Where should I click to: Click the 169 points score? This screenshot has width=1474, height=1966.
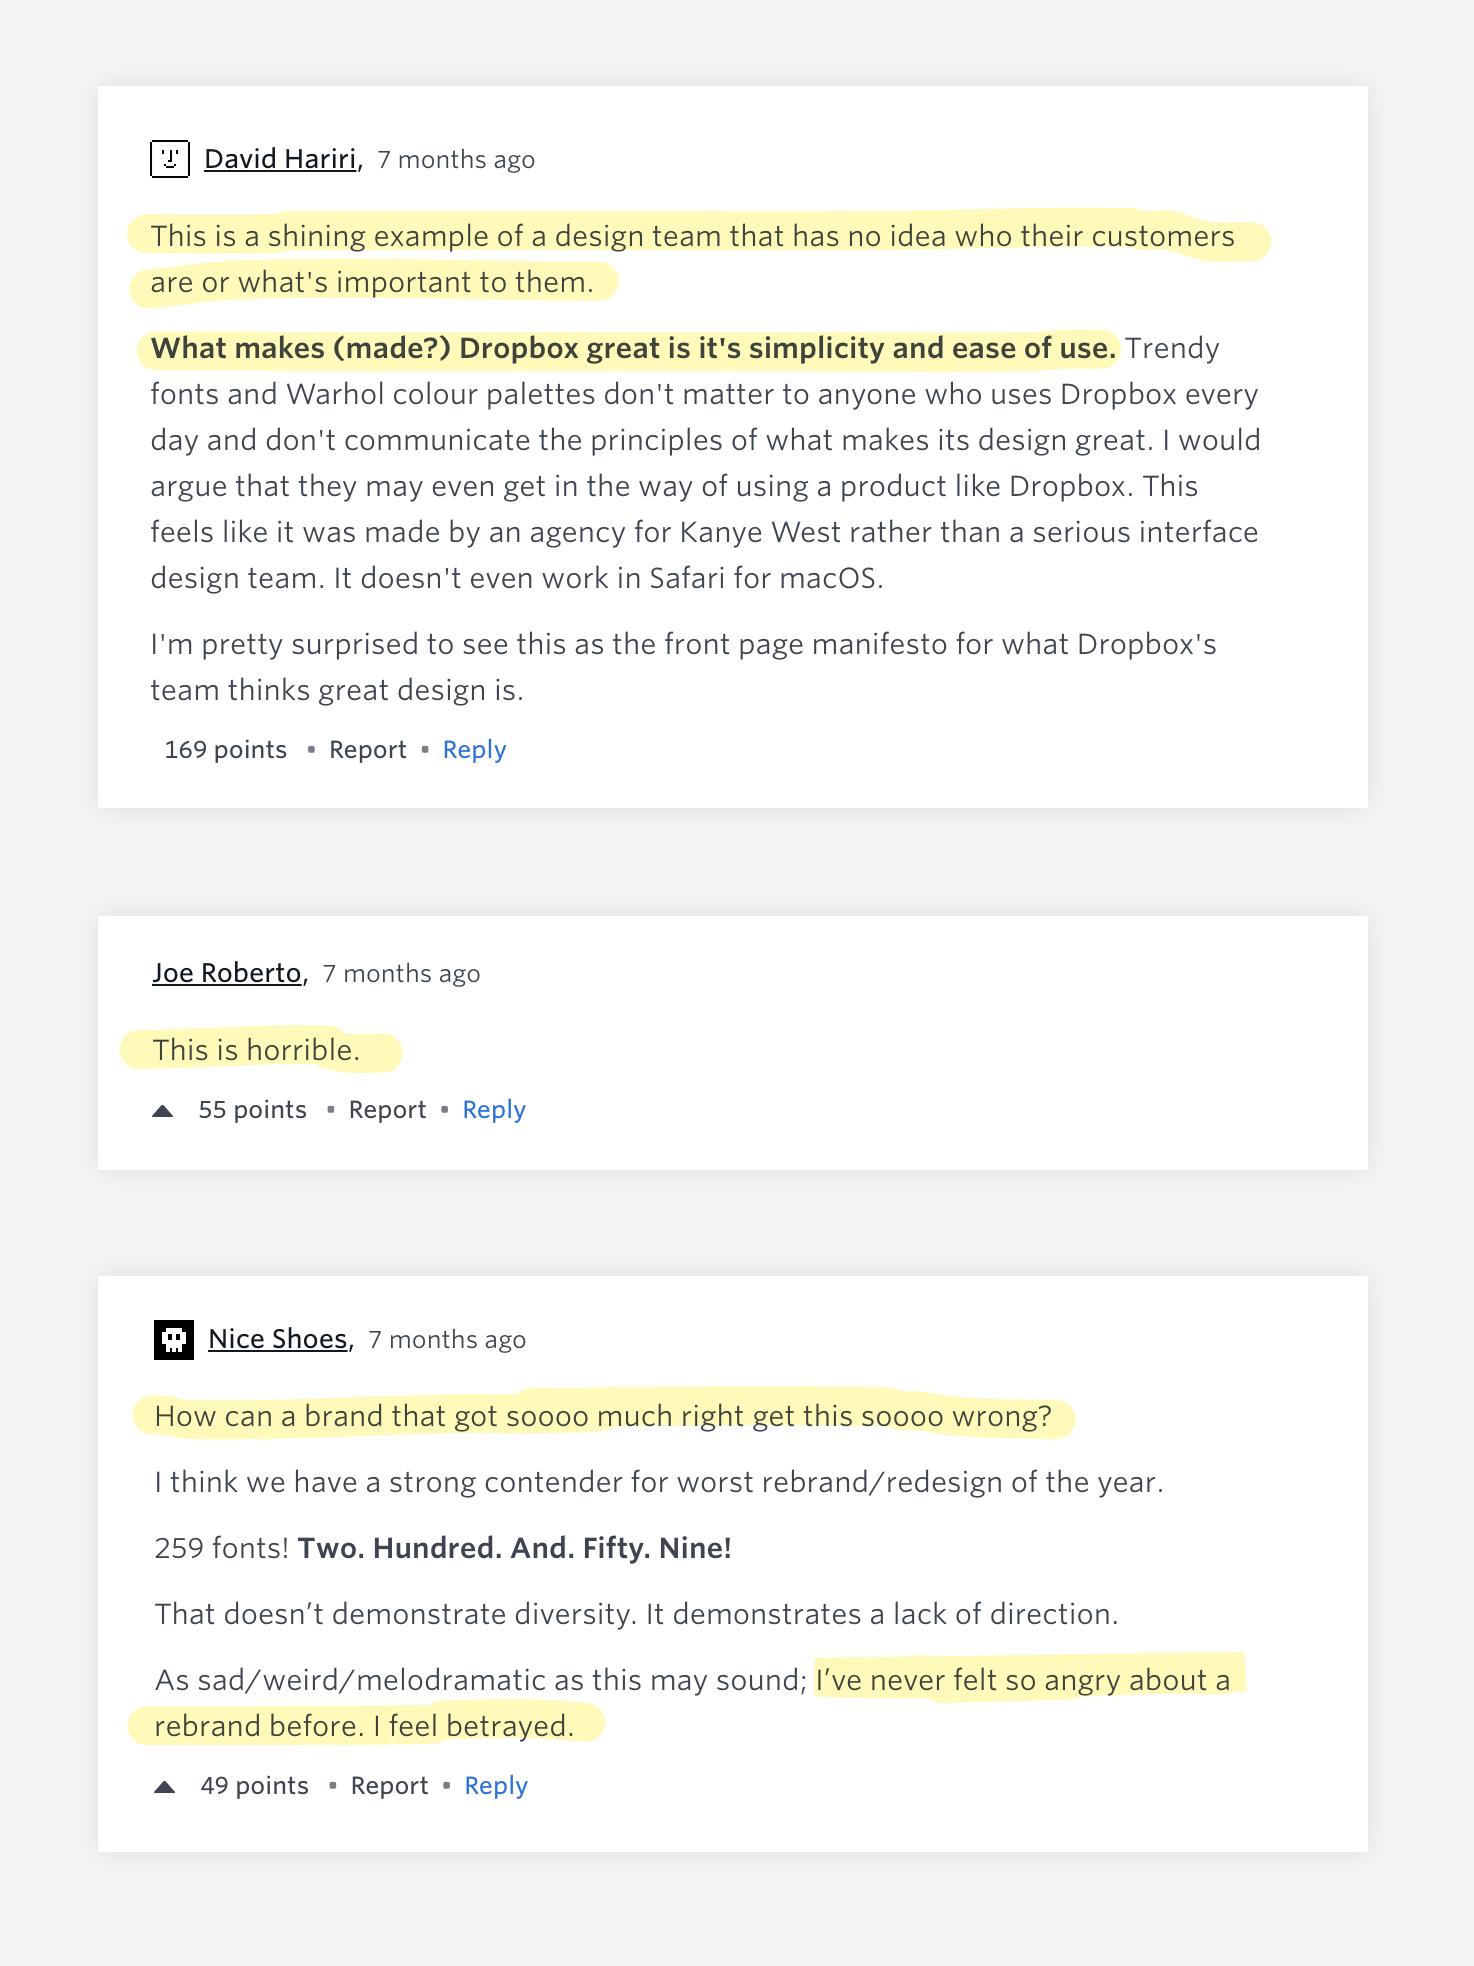click(x=225, y=750)
